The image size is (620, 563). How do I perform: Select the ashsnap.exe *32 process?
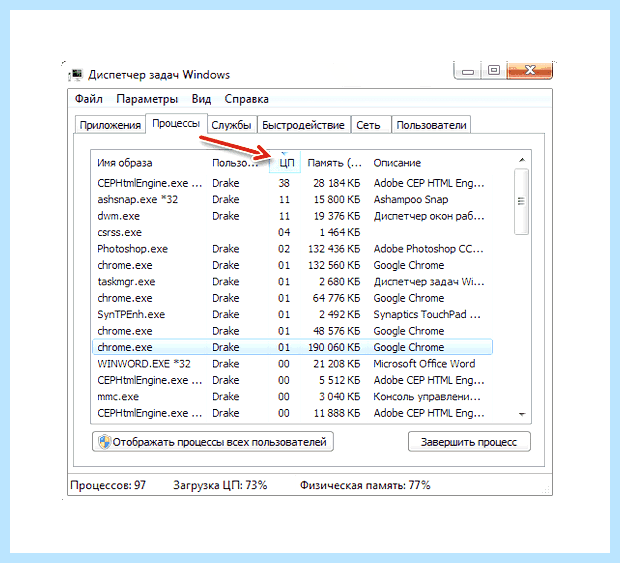point(293,200)
